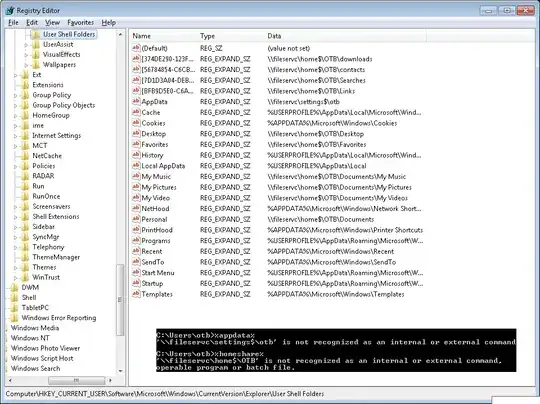Click the DWM folder icon
Image resolution: width=540 pixels, height=404 pixels.
[x=14, y=288]
